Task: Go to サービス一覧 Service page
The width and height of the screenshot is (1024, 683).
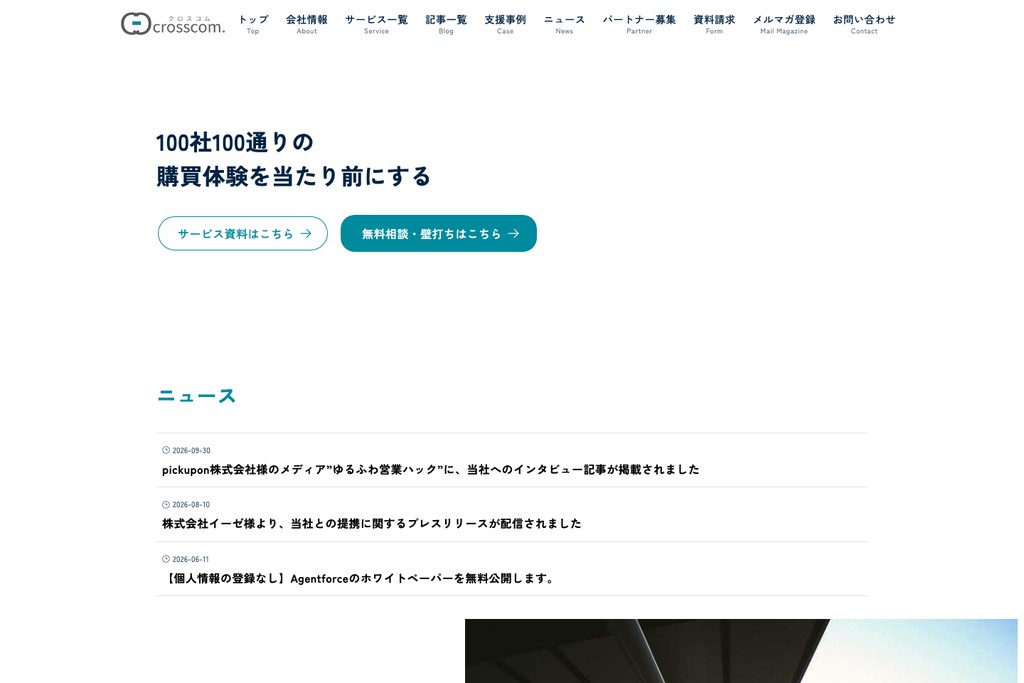Action: 376,24
